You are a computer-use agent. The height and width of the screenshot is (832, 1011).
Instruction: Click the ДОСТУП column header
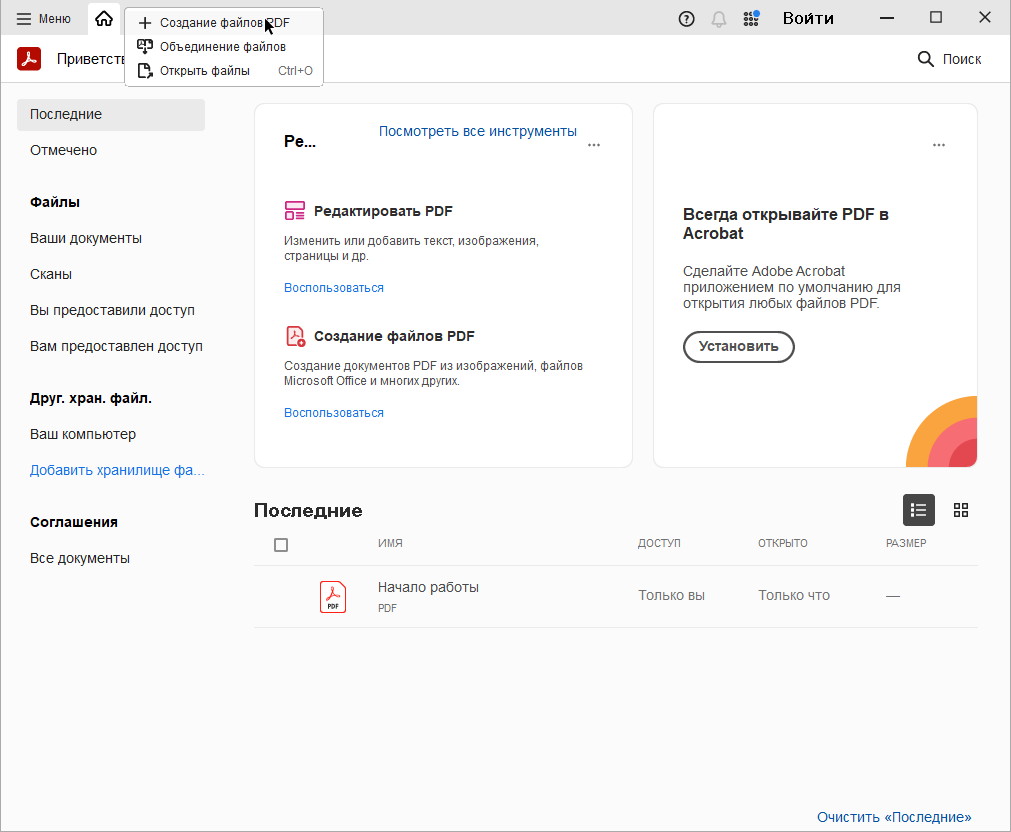[x=659, y=544]
